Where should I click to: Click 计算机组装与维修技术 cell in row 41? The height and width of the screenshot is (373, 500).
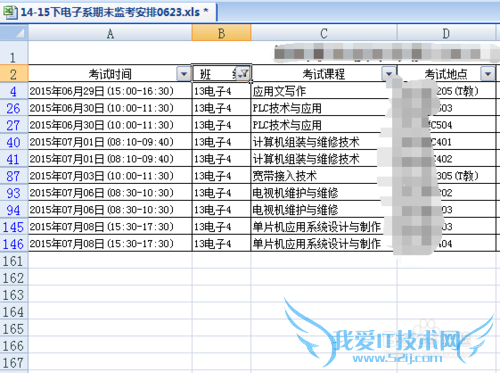324,159
